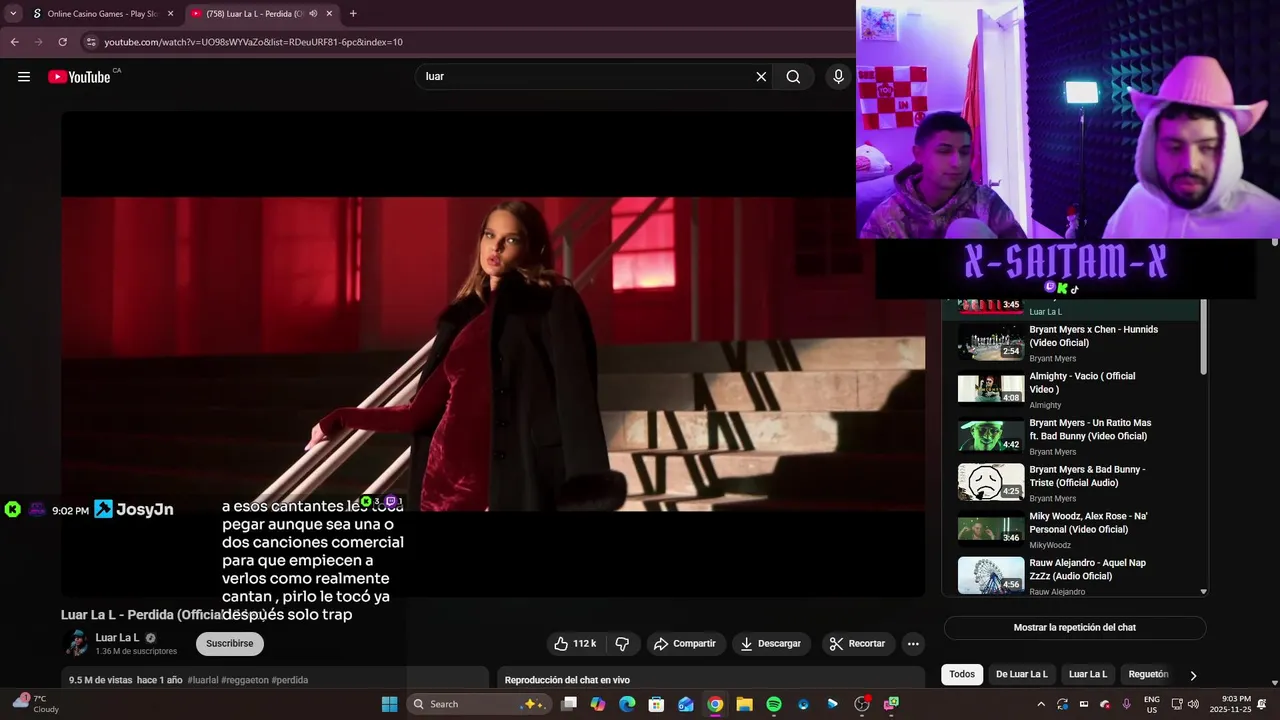Click the #luarlal hashtag
The image size is (1280, 720).
[203, 680]
